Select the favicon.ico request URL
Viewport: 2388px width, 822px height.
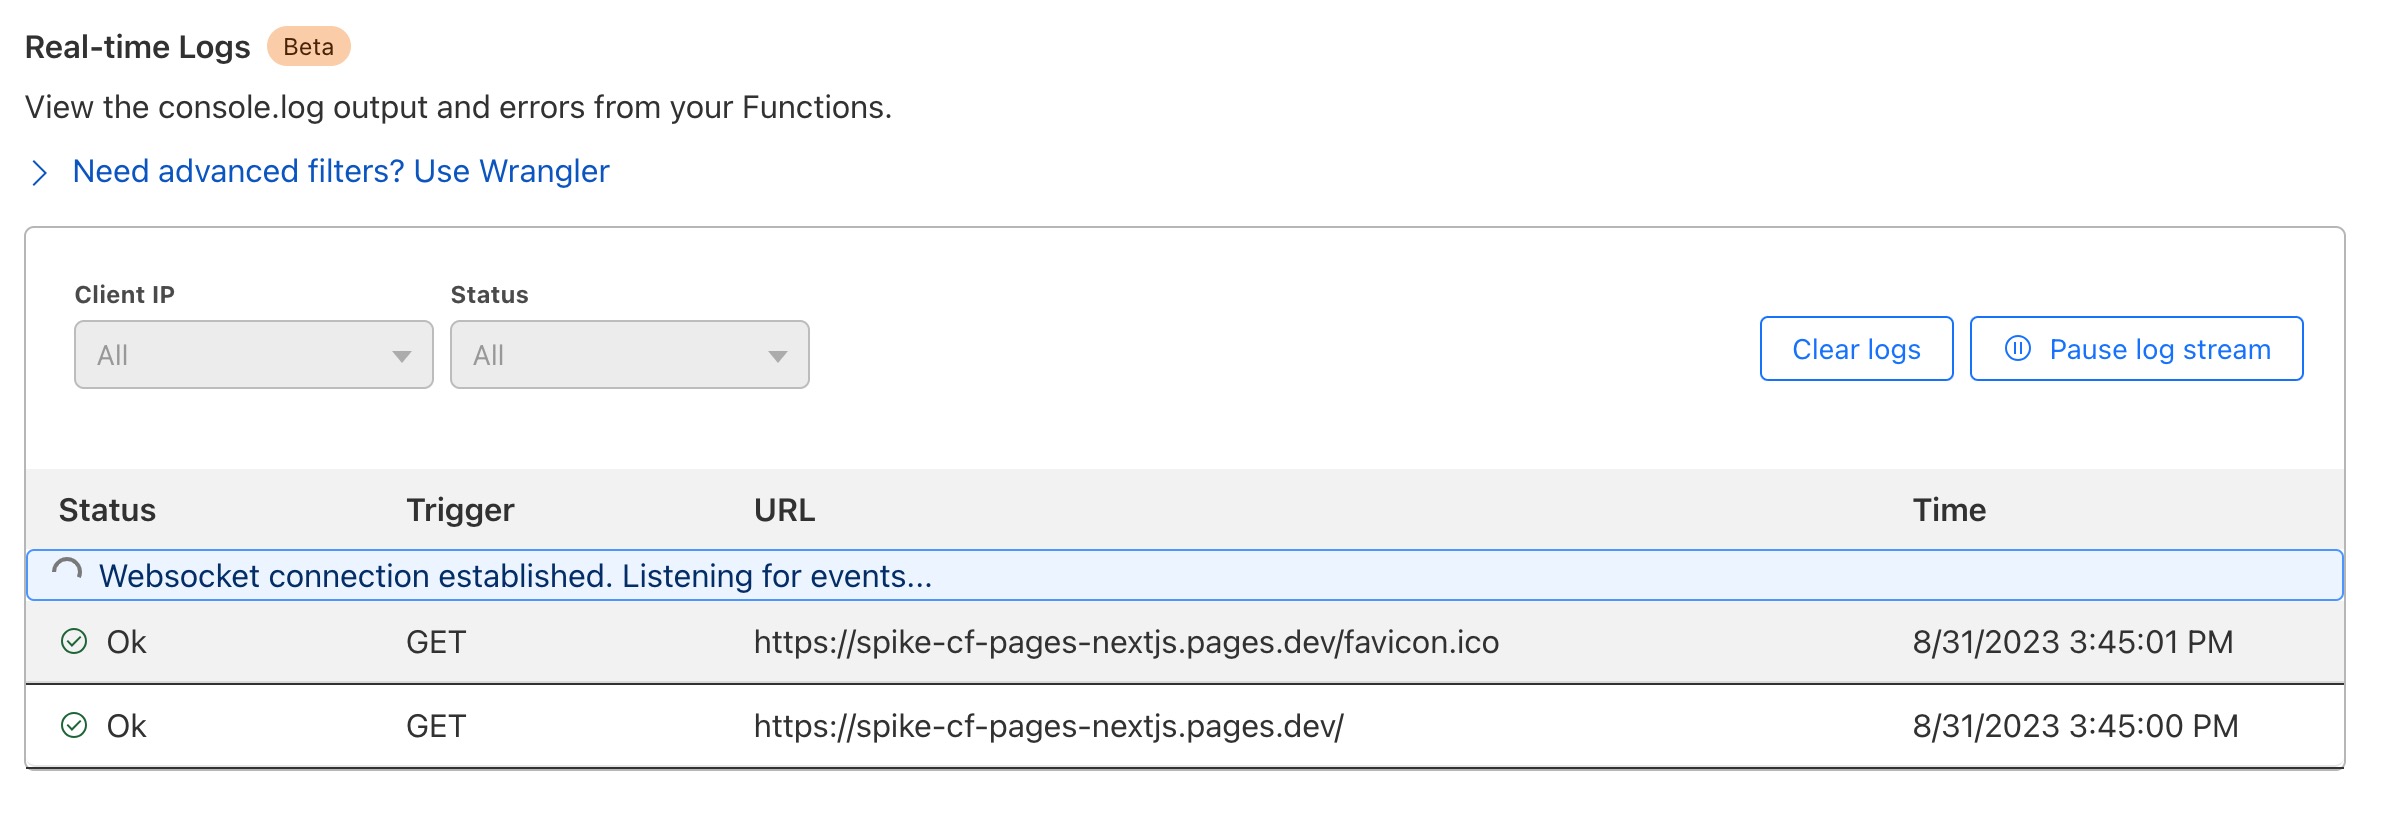(x=1126, y=642)
